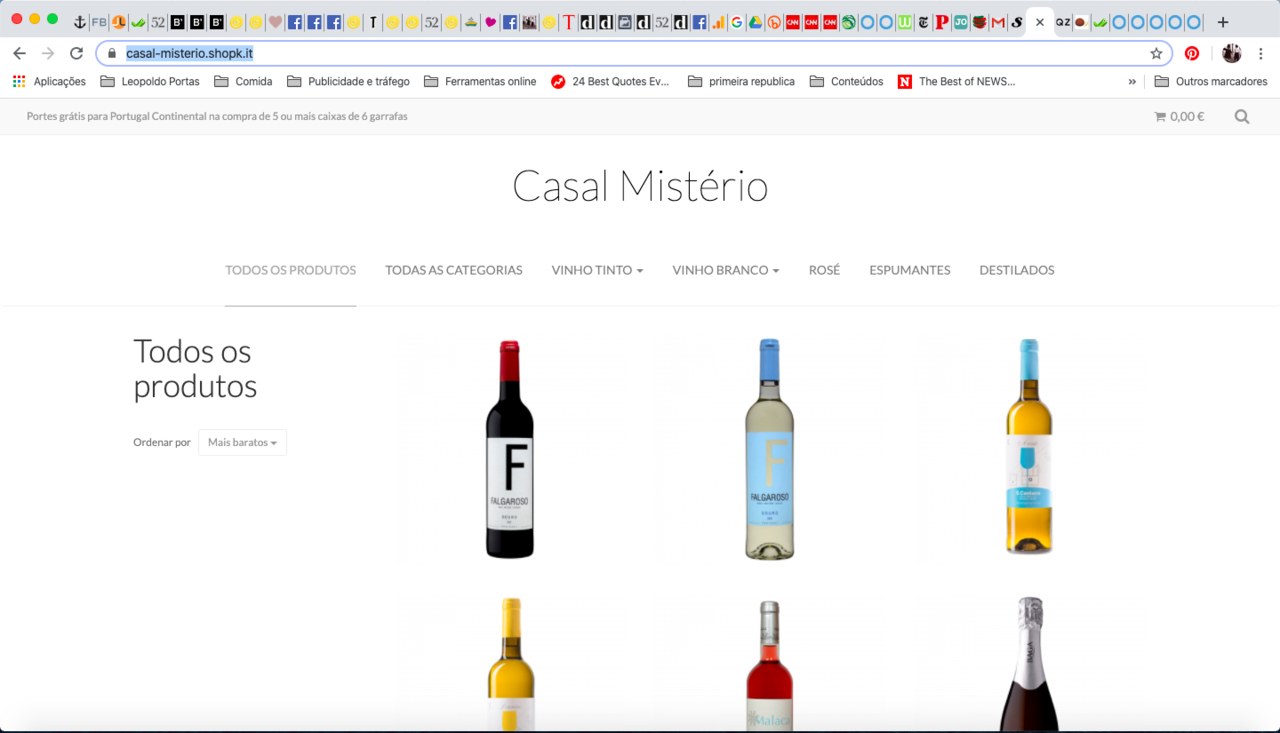This screenshot has height=733, width=1280.
Task: Switch to the red T tab
Action: click(x=568, y=22)
